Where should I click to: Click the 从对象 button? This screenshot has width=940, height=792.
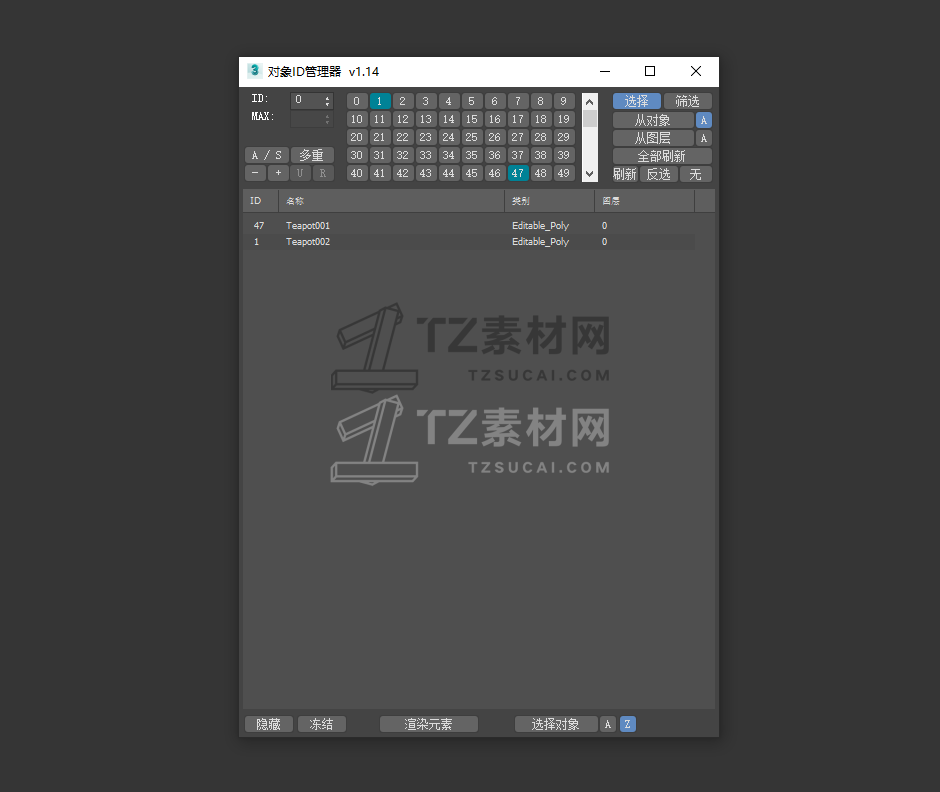(653, 121)
